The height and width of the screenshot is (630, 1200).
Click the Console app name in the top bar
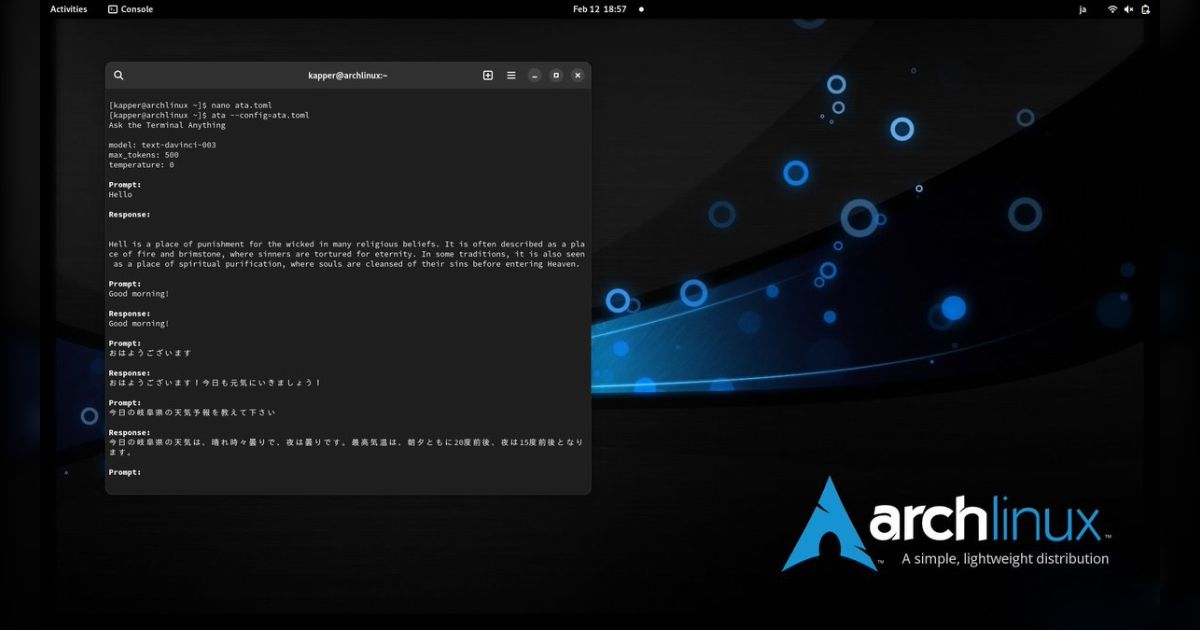click(138, 9)
